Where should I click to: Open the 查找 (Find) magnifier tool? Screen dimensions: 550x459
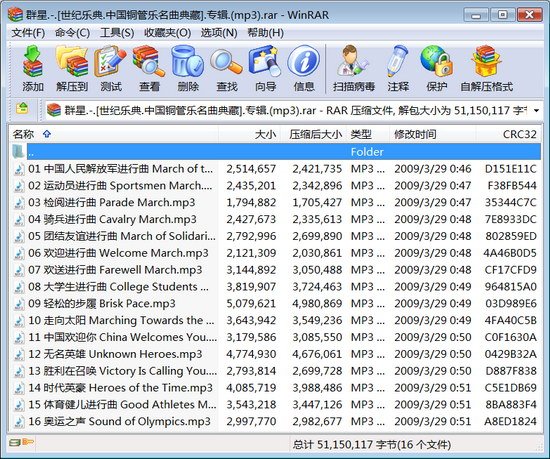point(227,68)
